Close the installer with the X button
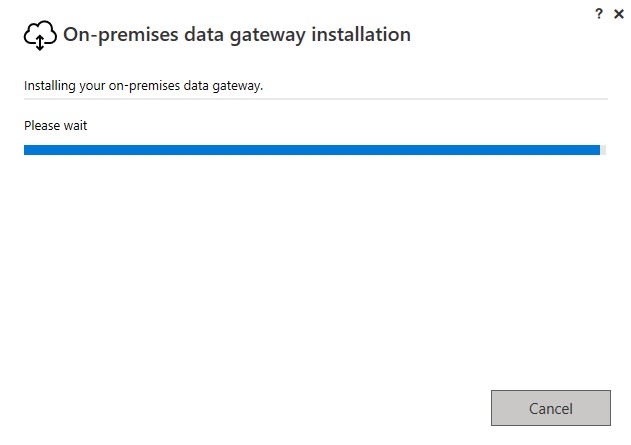This screenshot has height=445, width=631. coord(618,14)
